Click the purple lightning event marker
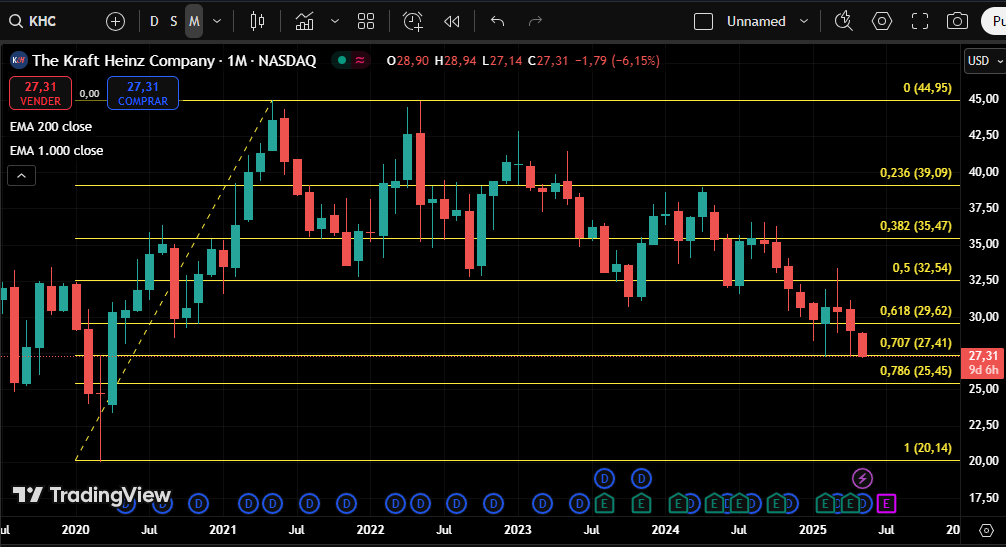Viewport: 1006px width, 547px height. tap(862, 478)
